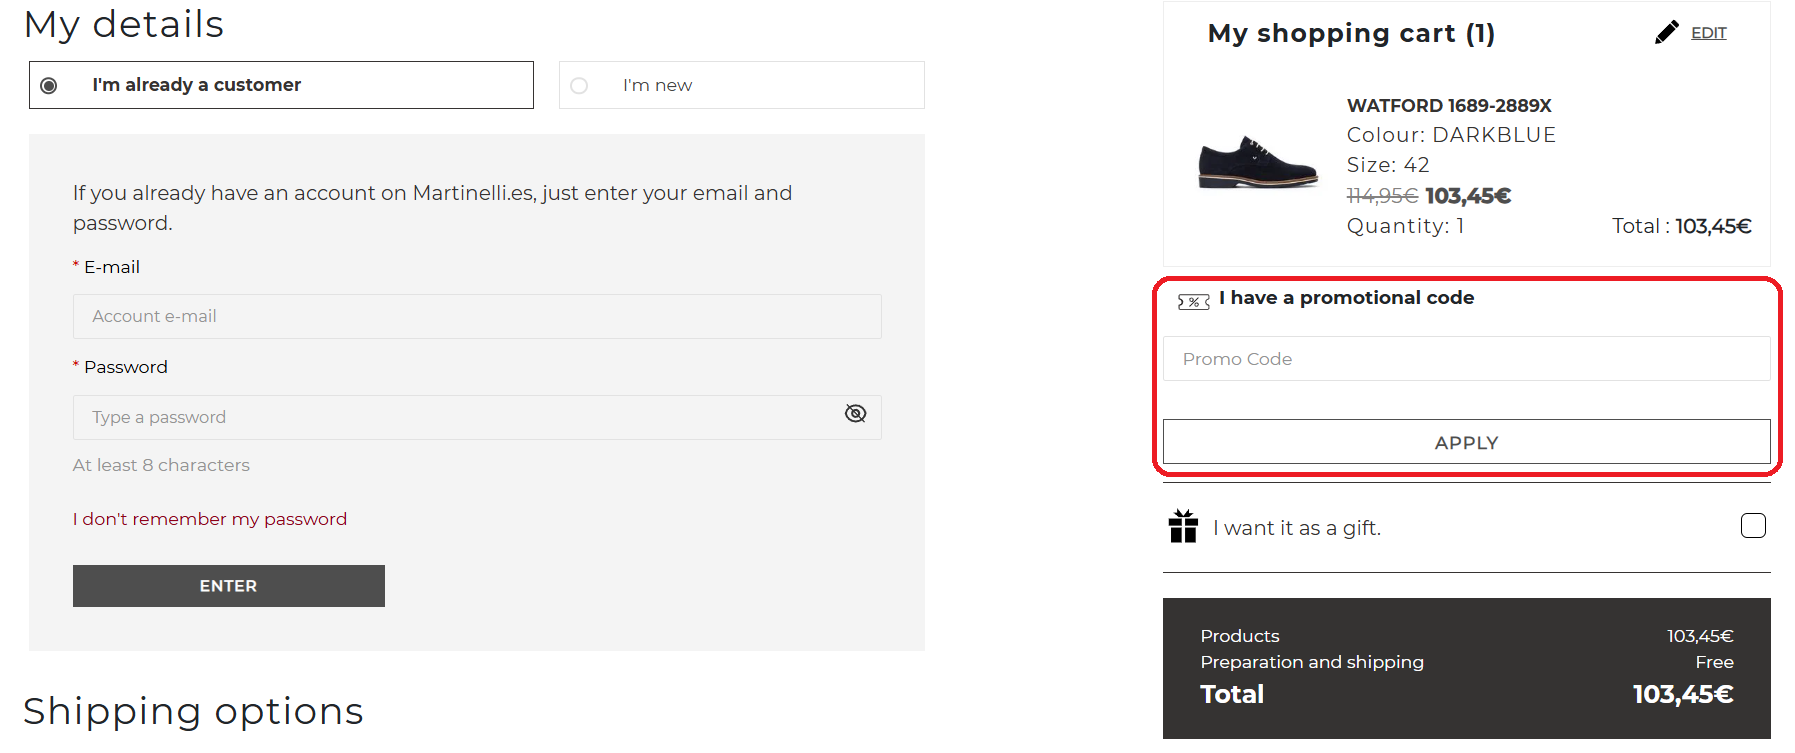Viewport: 1795px width, 753px height.
Task: Click the "Shipping options" section heading
Action: pyautogui.click(x=193, y=711)
